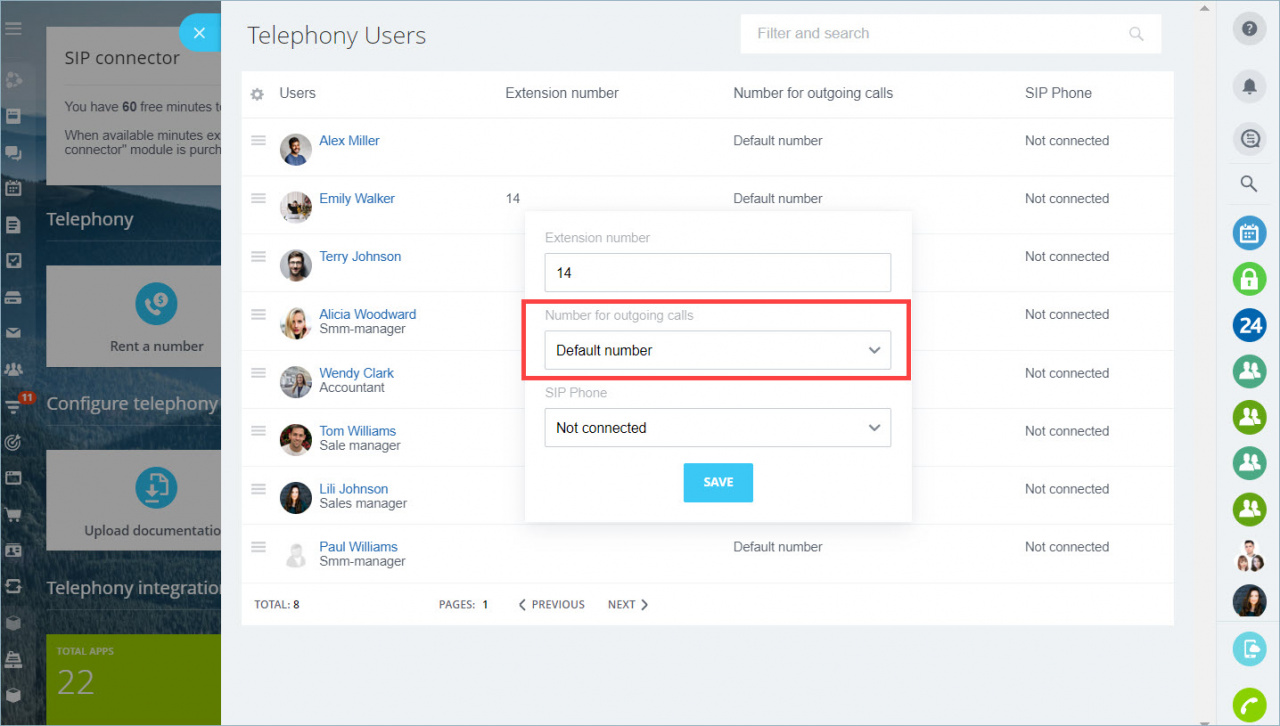The width and height of the screenshot is (1280, 726).
Task: Open the notifications bell icon
Action: [1249, 87]
